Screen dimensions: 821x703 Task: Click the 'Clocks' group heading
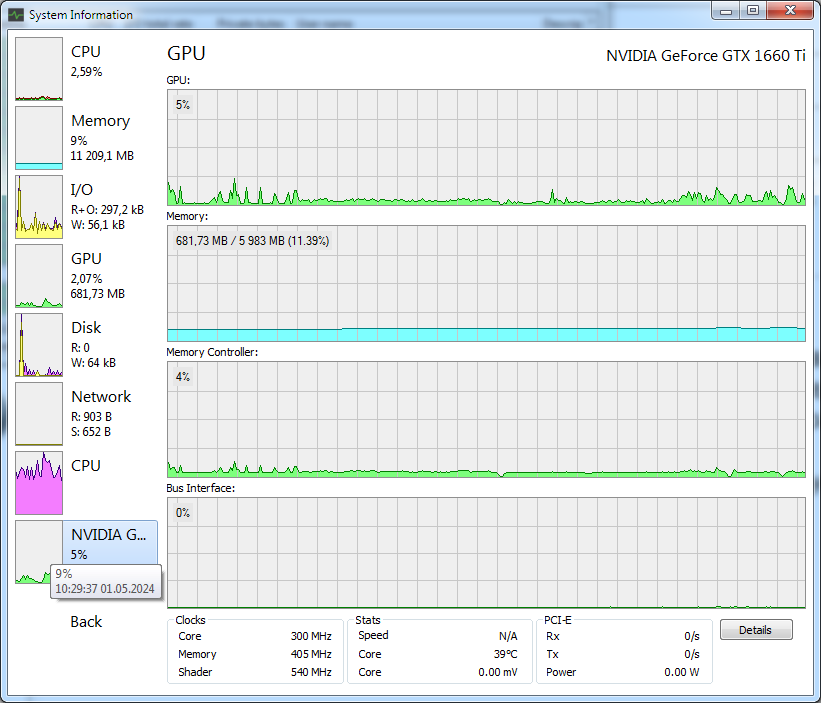pos(190,620)
